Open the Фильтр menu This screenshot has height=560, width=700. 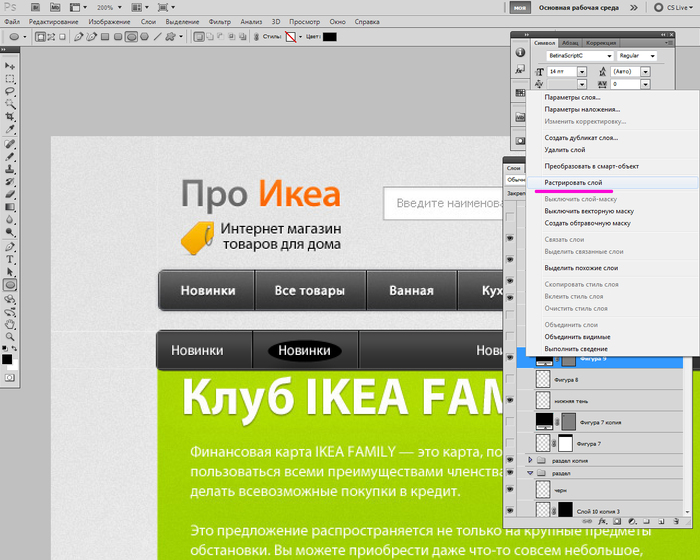(220, 22)
